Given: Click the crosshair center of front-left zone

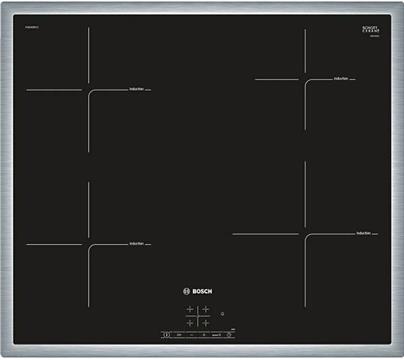Looking at the screenshot, I should (x=88, y=244).
